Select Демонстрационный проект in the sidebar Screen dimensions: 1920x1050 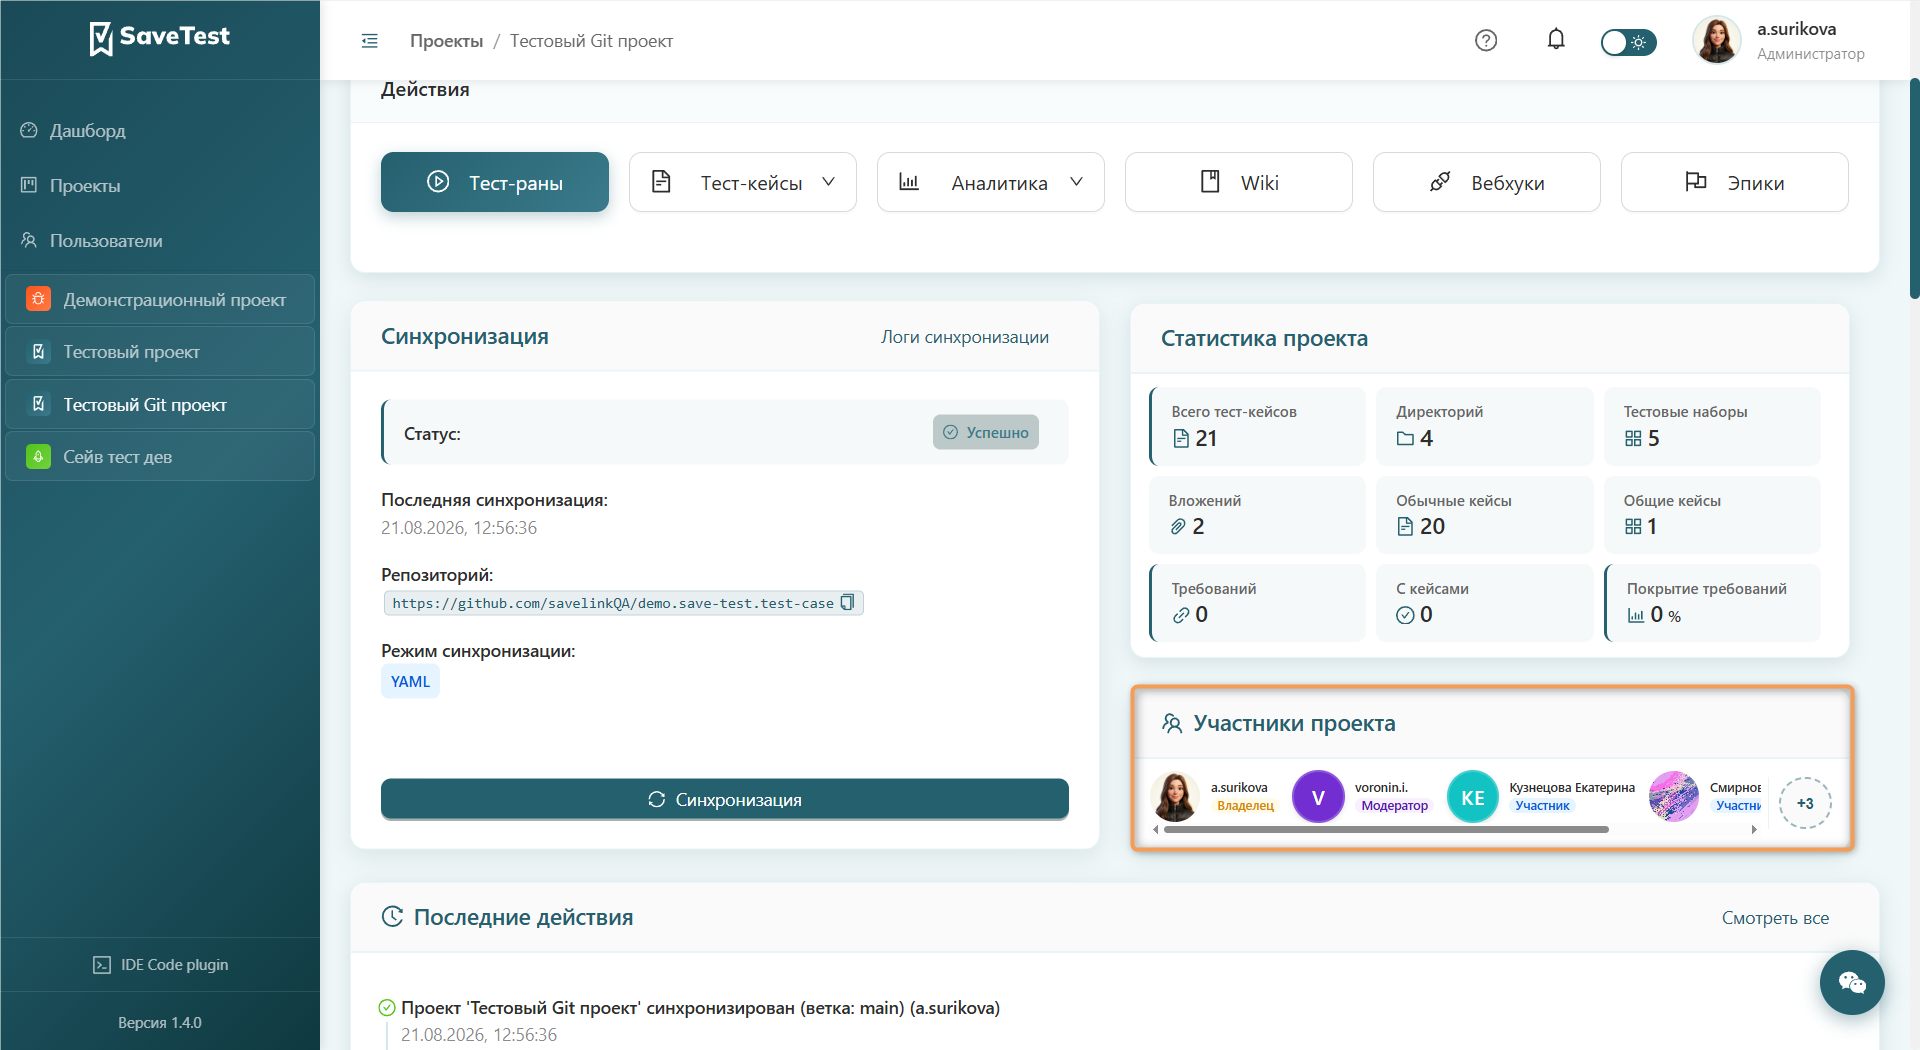(160, 299)
